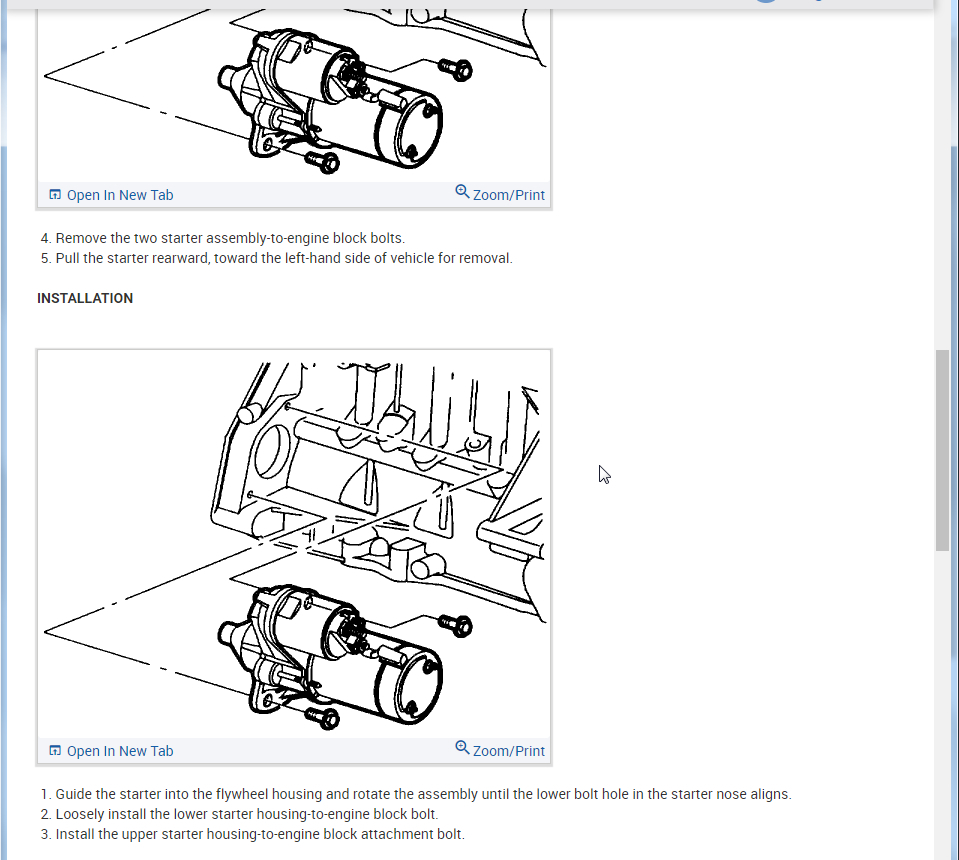The width and height of the screenshot is (959, 860).
Task: Click the inner page scrollbar thumb
Action: [x=942, y=450]
